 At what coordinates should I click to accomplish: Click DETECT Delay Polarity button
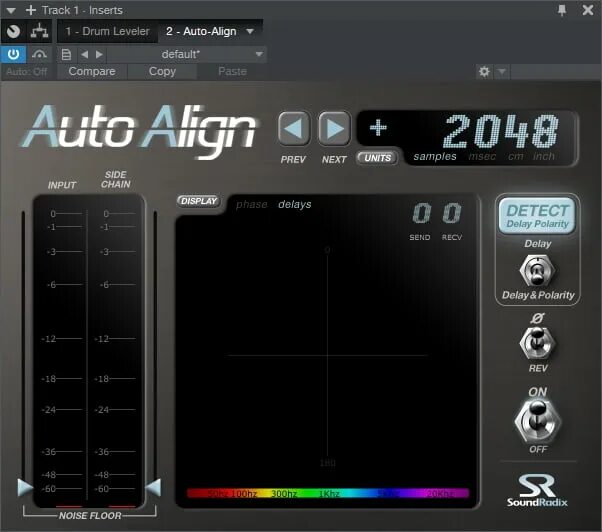537,216
